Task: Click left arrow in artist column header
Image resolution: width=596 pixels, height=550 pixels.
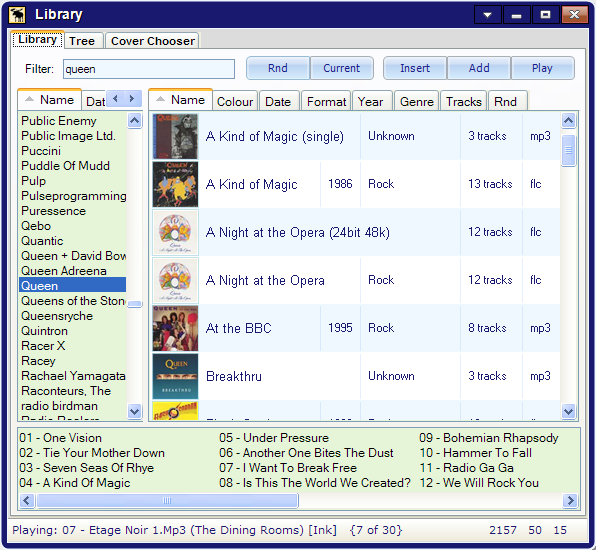Action: 116,99
